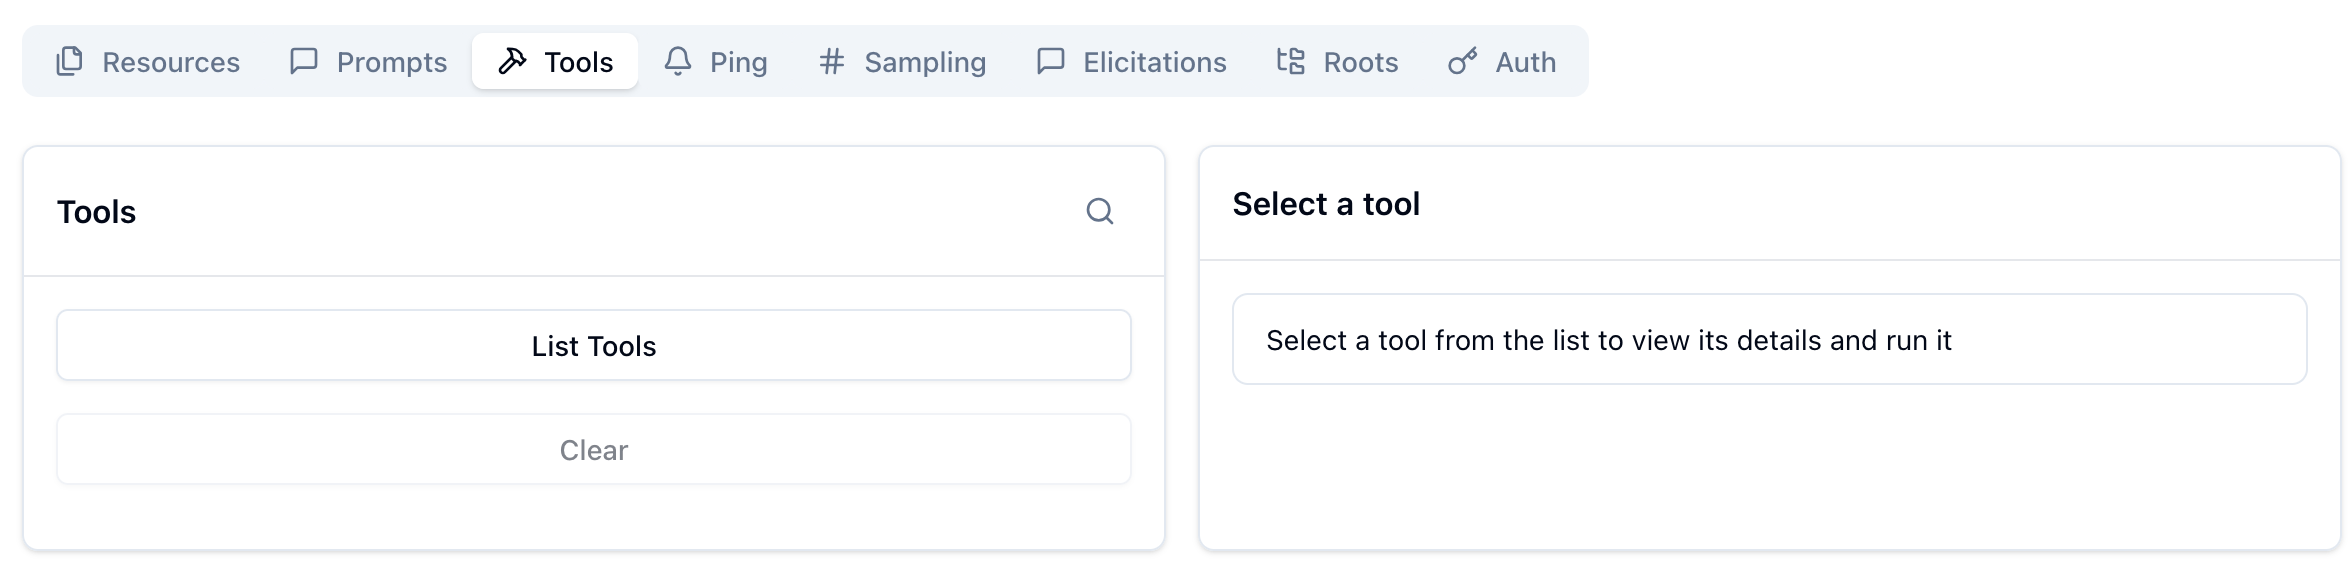Screen dimensions: 2350x576
Task: Switch to the Roots tab
Action: tap(1336, 61)
